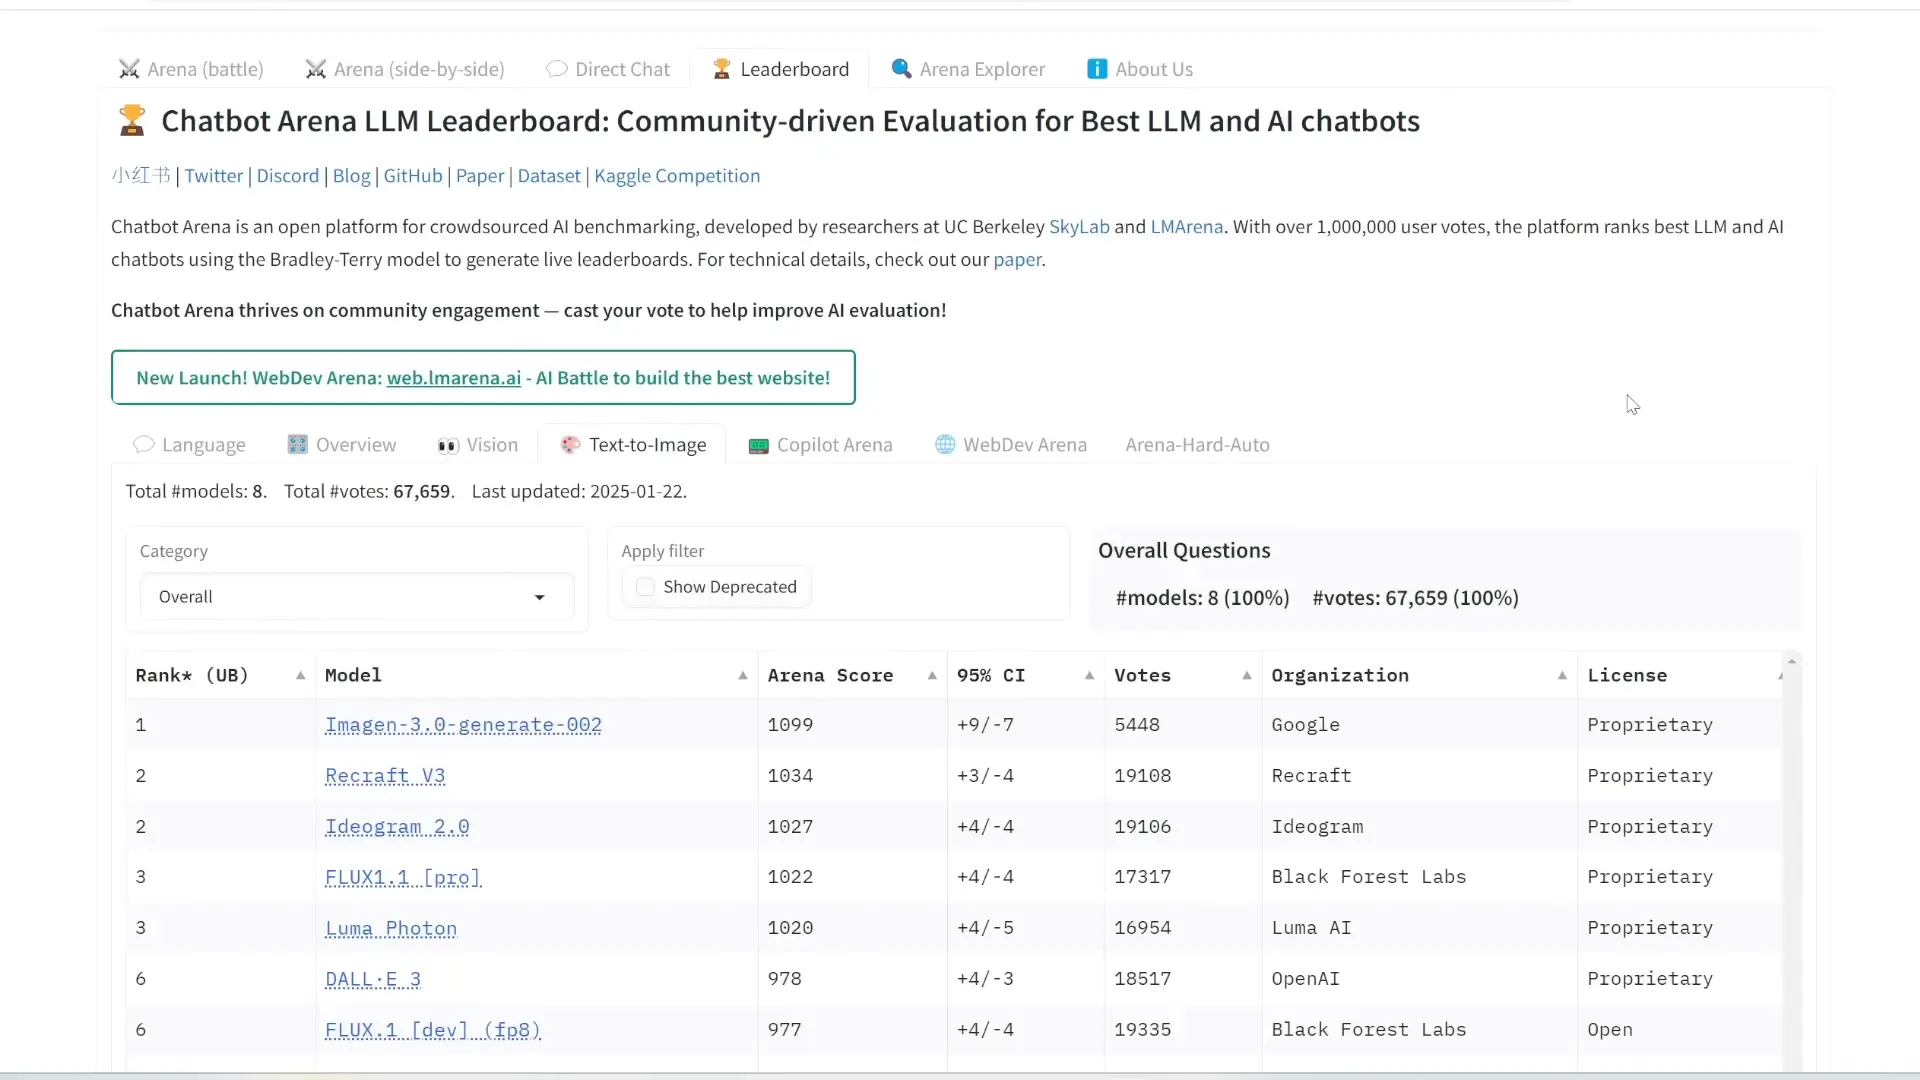
Task: Open the About Us tab
Action: 1140,69
